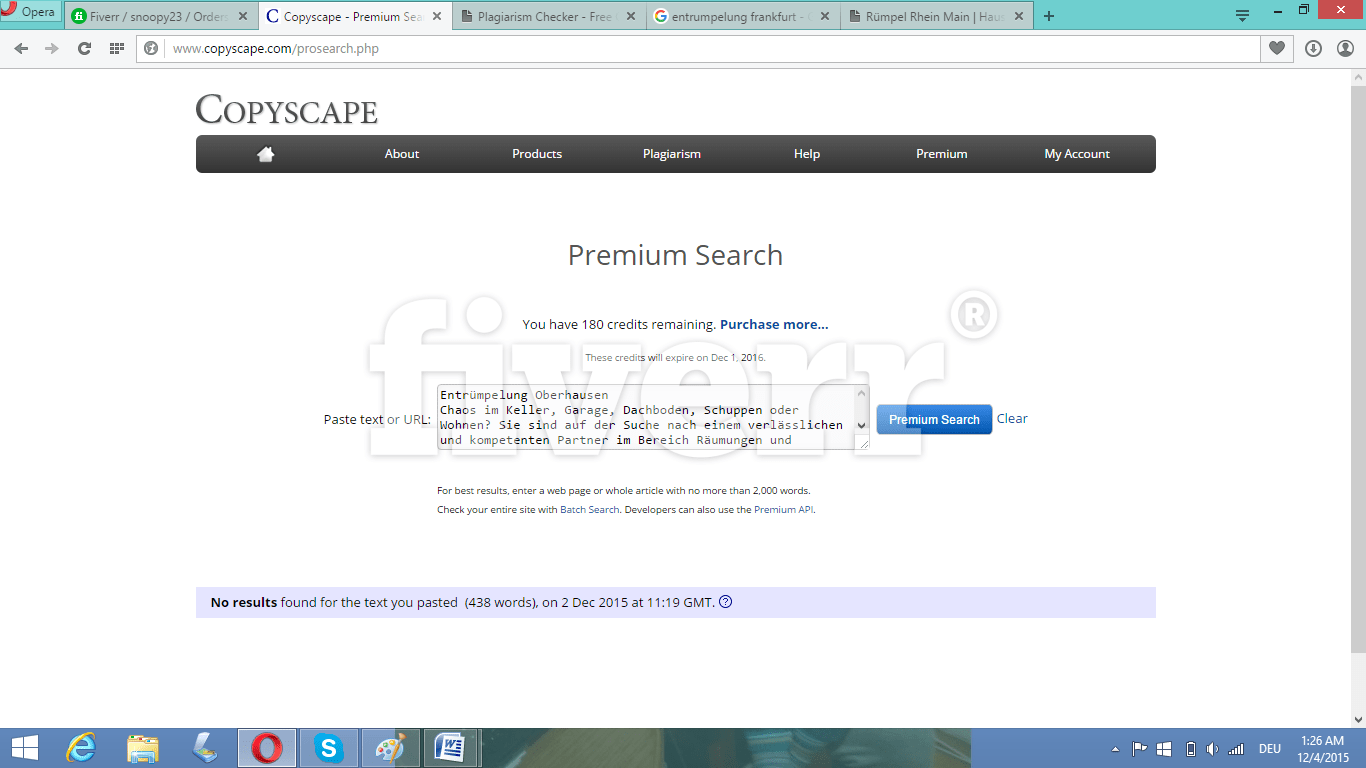Bookmark page with the heart icon

pyautogui.click(x=1277, y=48)
